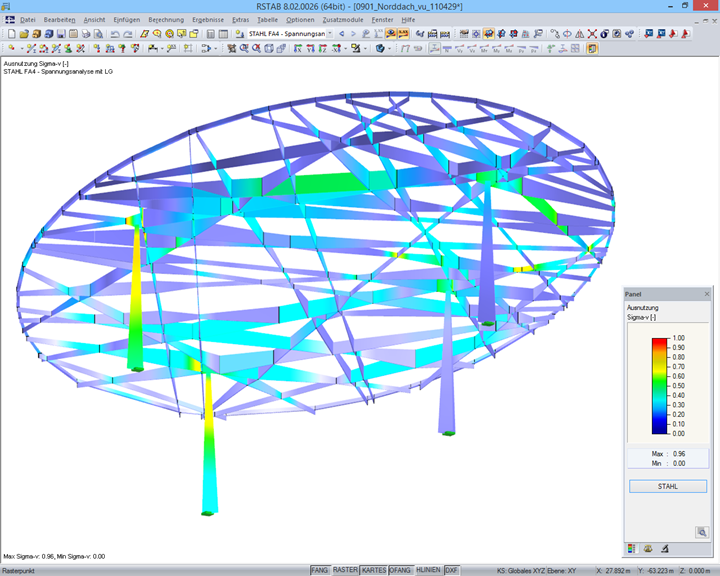The image size is (720, 576).
Task: Expand new node tool dropdown arrow
Action: tap(22, 49)
